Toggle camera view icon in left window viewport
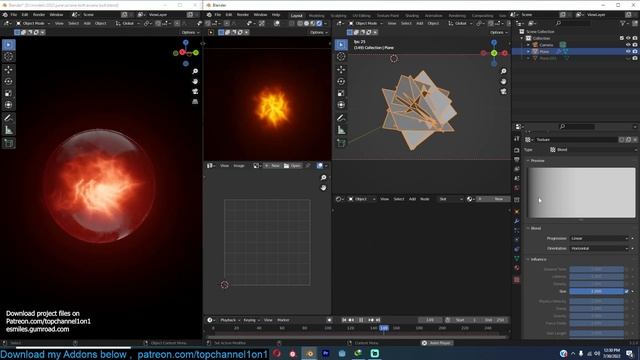Screen dimensions: 640x360 click(x=195, y=91)
